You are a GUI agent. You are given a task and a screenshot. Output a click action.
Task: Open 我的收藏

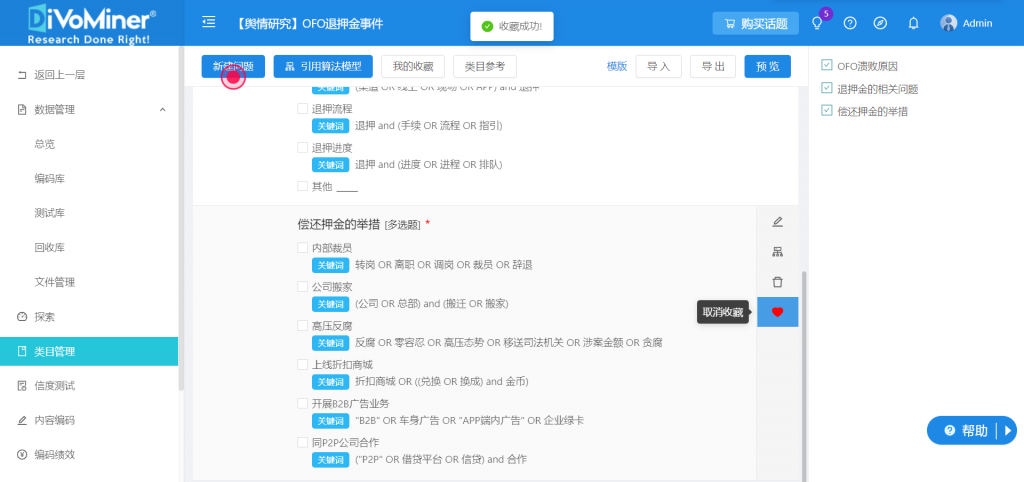[x=413, y=66]
